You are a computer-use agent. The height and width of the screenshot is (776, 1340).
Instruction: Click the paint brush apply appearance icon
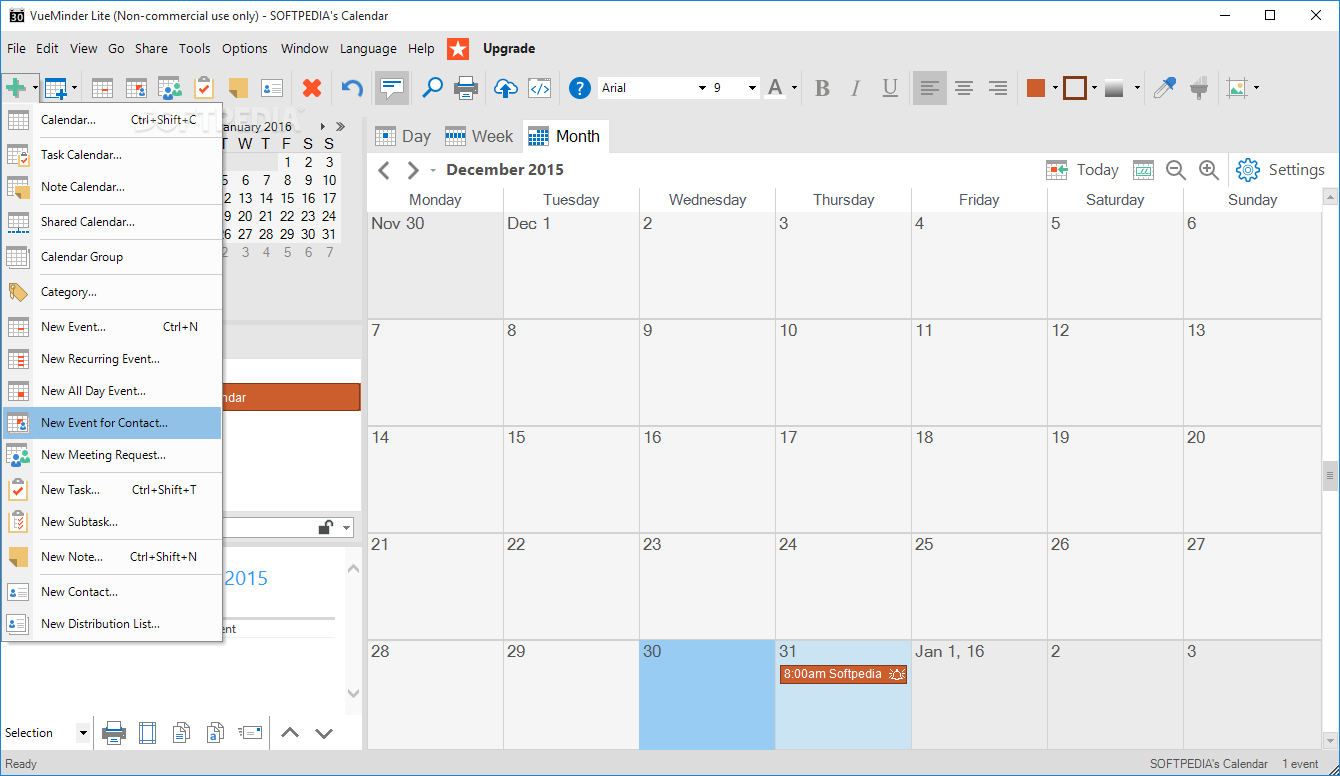[1199, 88]
